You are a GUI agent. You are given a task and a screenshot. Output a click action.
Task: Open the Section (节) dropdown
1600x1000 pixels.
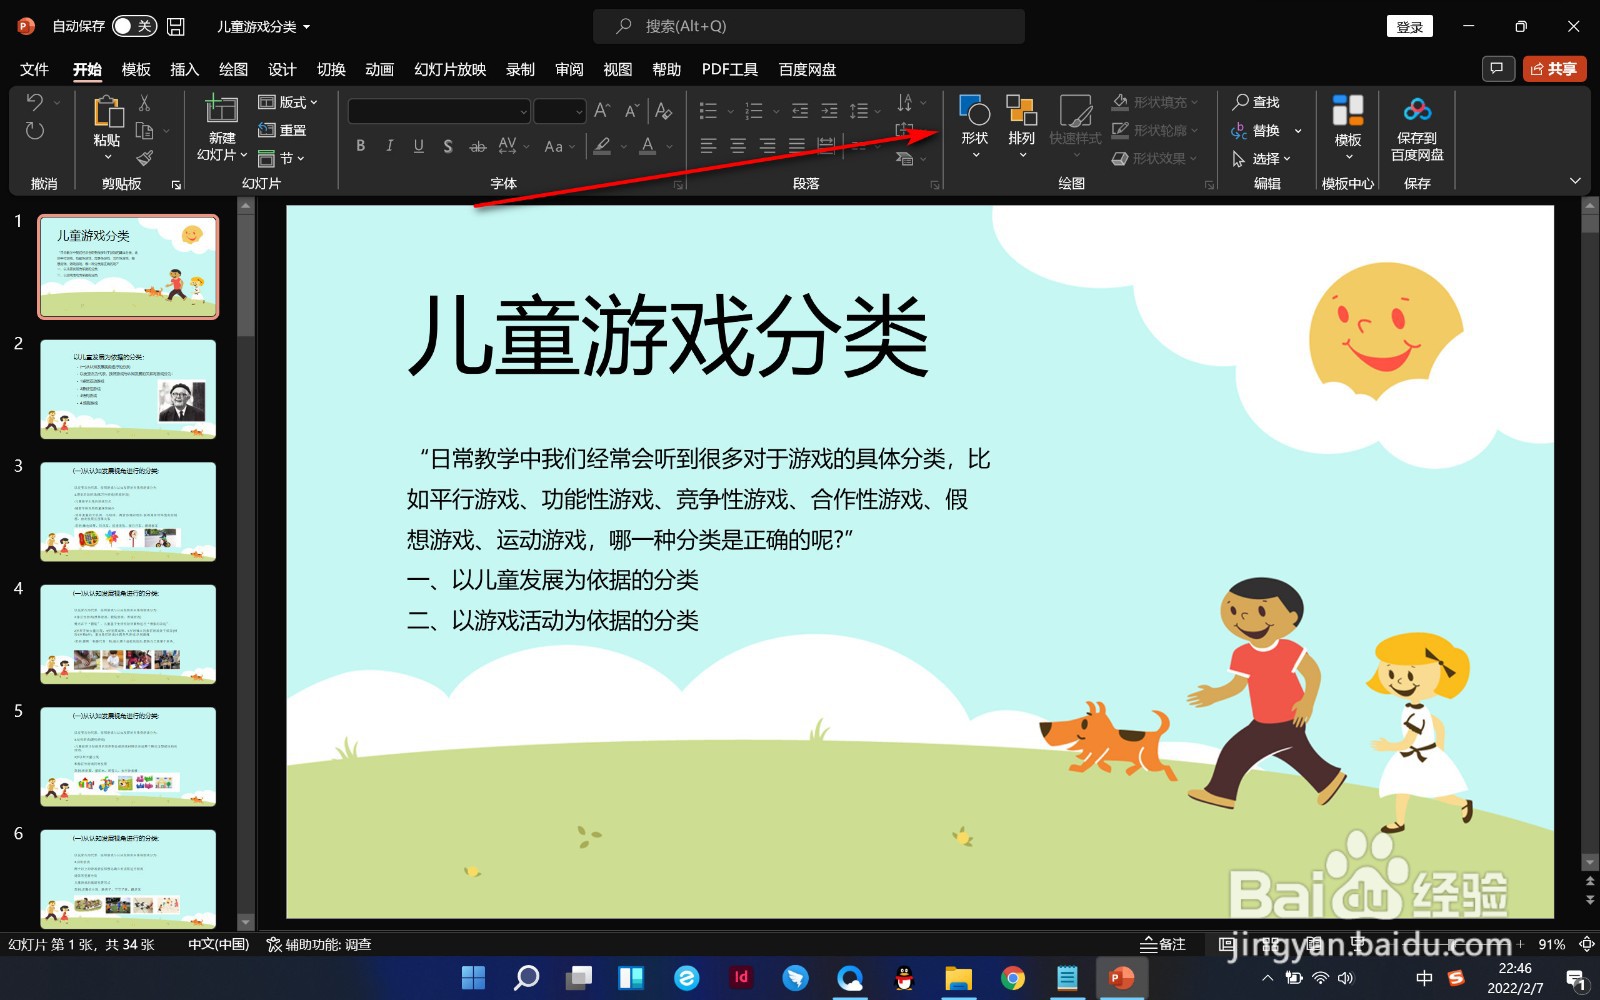[x=281, y=158]
